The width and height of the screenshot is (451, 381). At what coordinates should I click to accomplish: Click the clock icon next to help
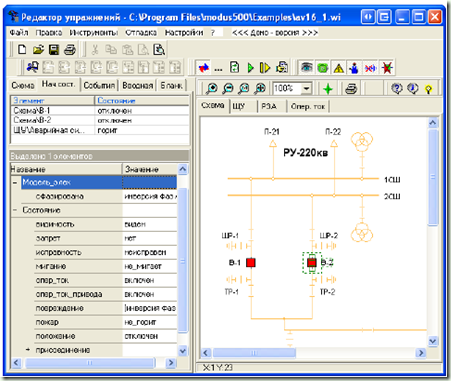pyautogui.click(x=413, y=89)
